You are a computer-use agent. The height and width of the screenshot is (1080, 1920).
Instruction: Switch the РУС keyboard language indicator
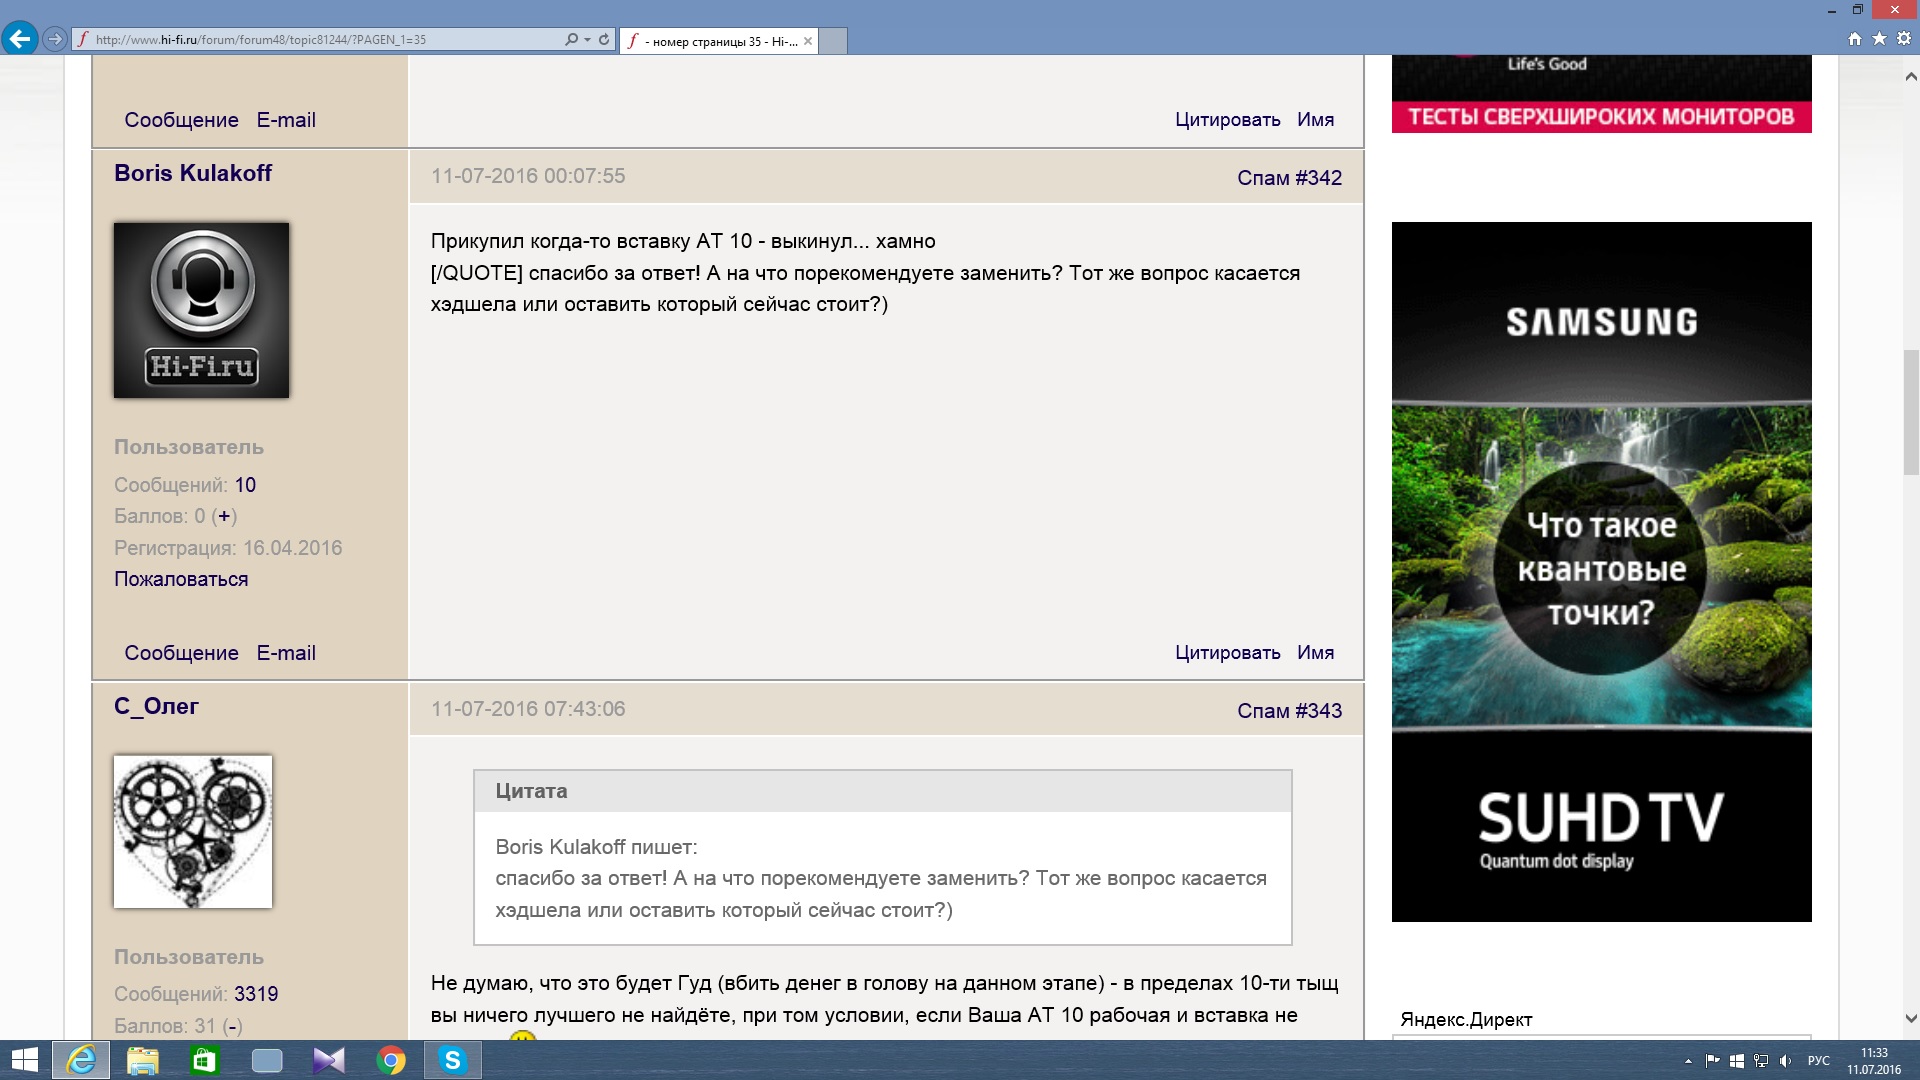[x=1818, y=1061]
